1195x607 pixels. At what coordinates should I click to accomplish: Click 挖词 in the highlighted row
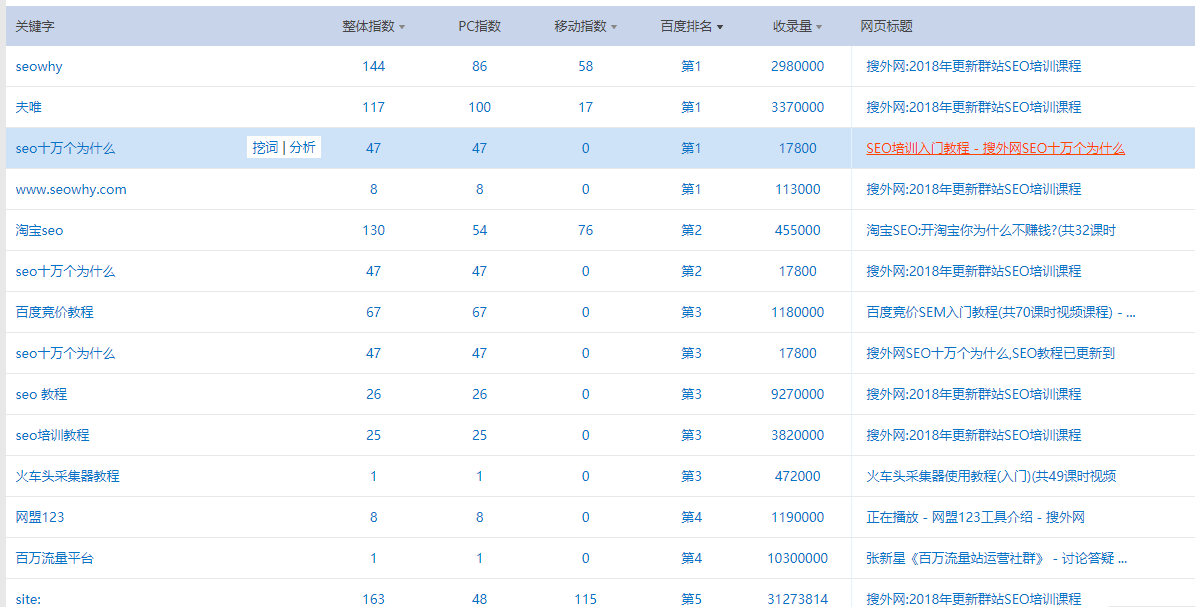[265, 148]
